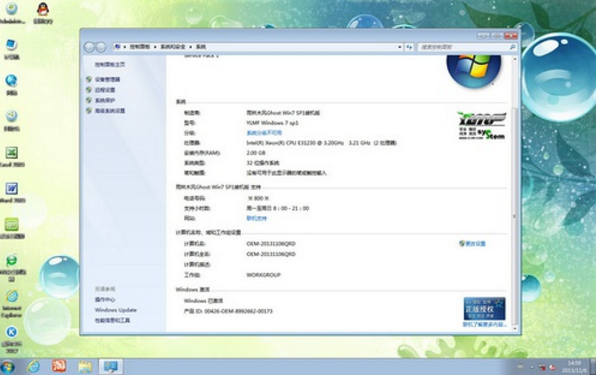Open 设备管理器 (Device Manager) link
Screen dimensions: 600x377
(108, 79)
